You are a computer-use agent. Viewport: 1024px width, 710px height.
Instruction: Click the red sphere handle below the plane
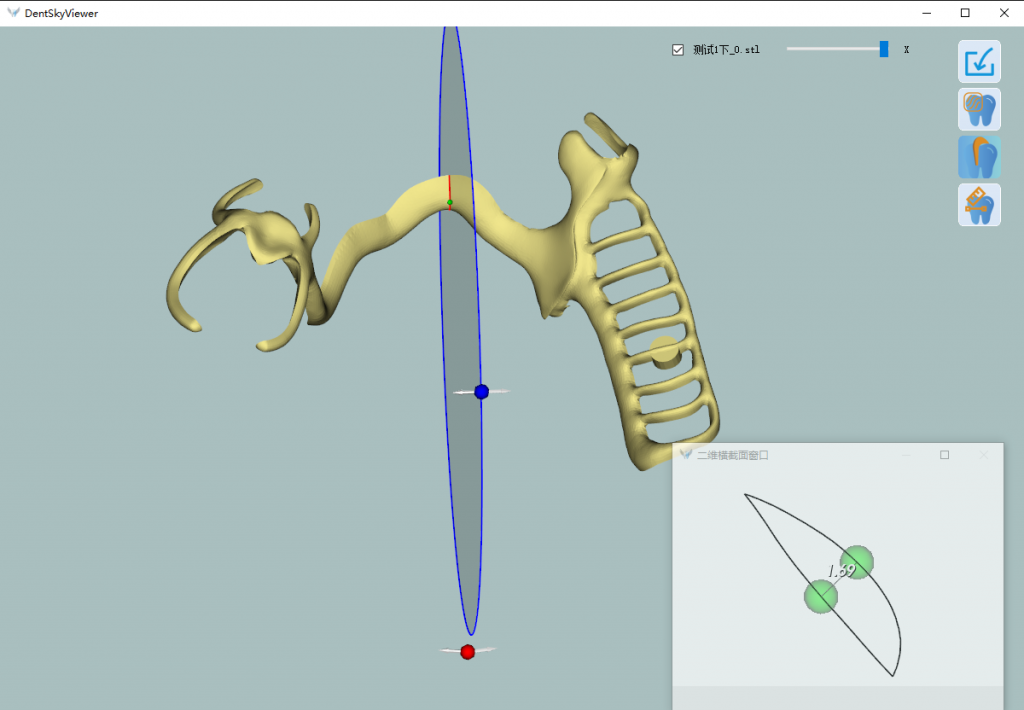click(467, 652)
